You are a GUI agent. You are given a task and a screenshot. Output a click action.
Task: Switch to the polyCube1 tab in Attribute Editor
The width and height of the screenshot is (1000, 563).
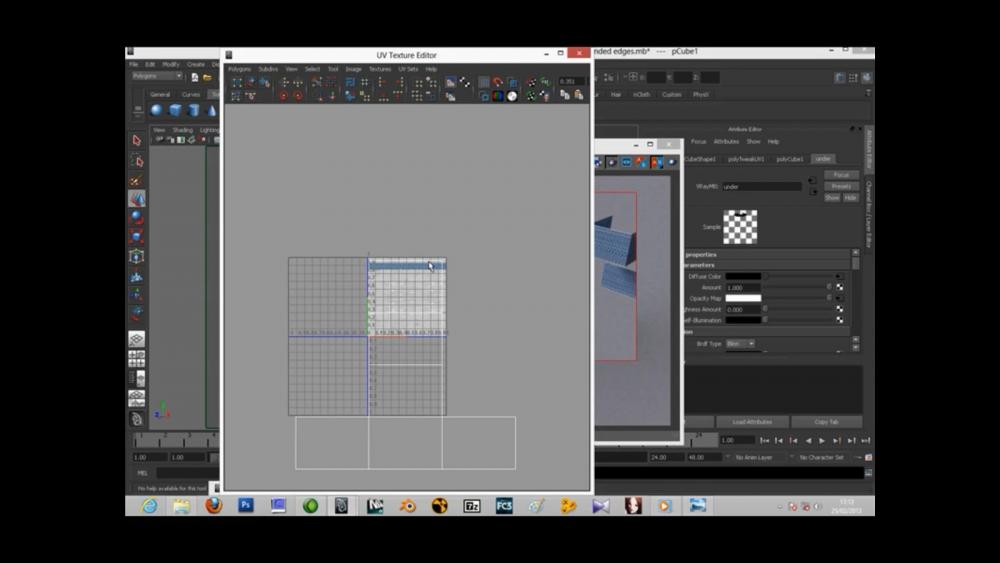[790, 159]
